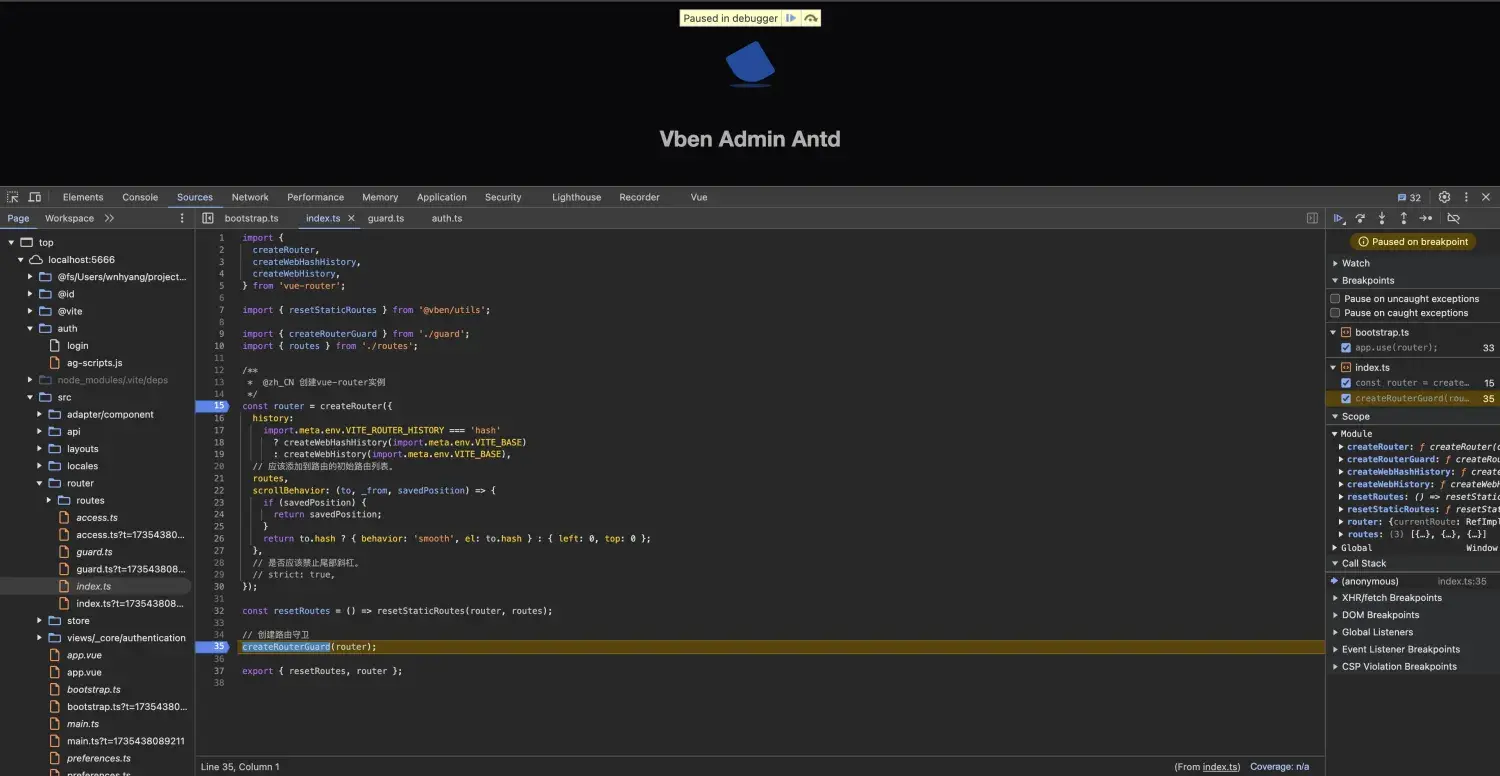This screenshot has width=1500, height=776.
Task: Close the index.ts editor tab
Action: click(350, 218)
